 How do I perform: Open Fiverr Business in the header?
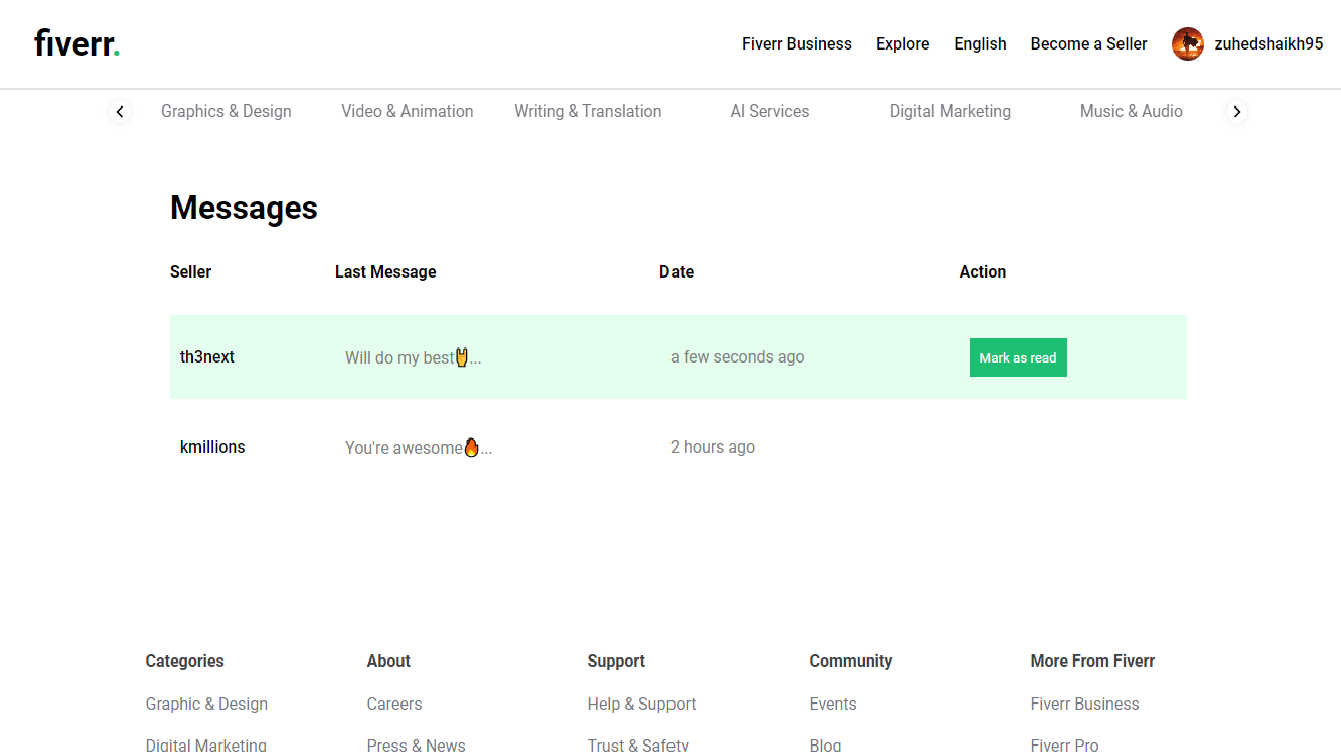(797, 44)
